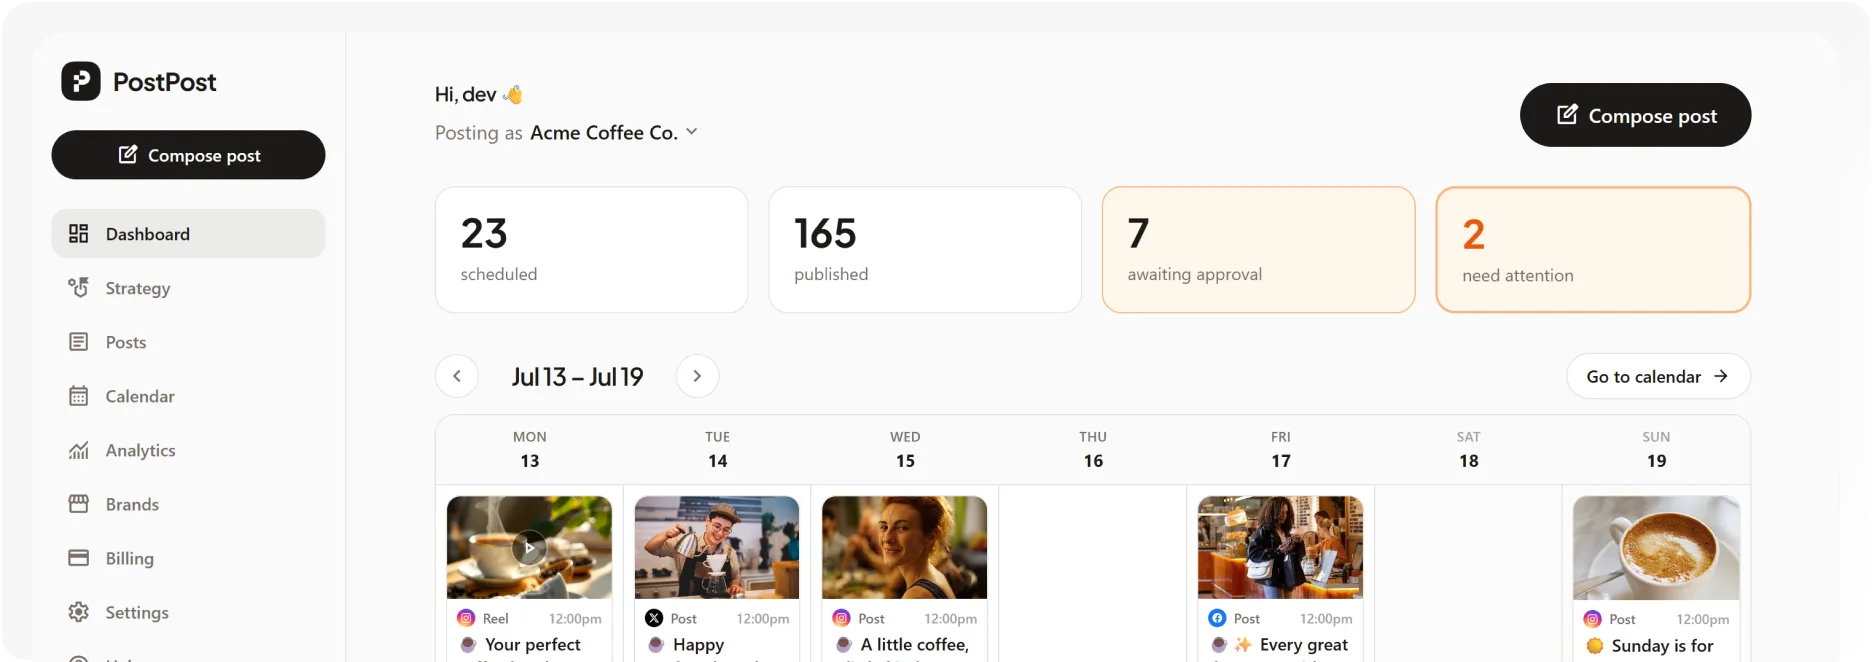This screenshot has height=662, width=1872.
Task: Click the sidebar Compose post button
Action: pos(188,155)
